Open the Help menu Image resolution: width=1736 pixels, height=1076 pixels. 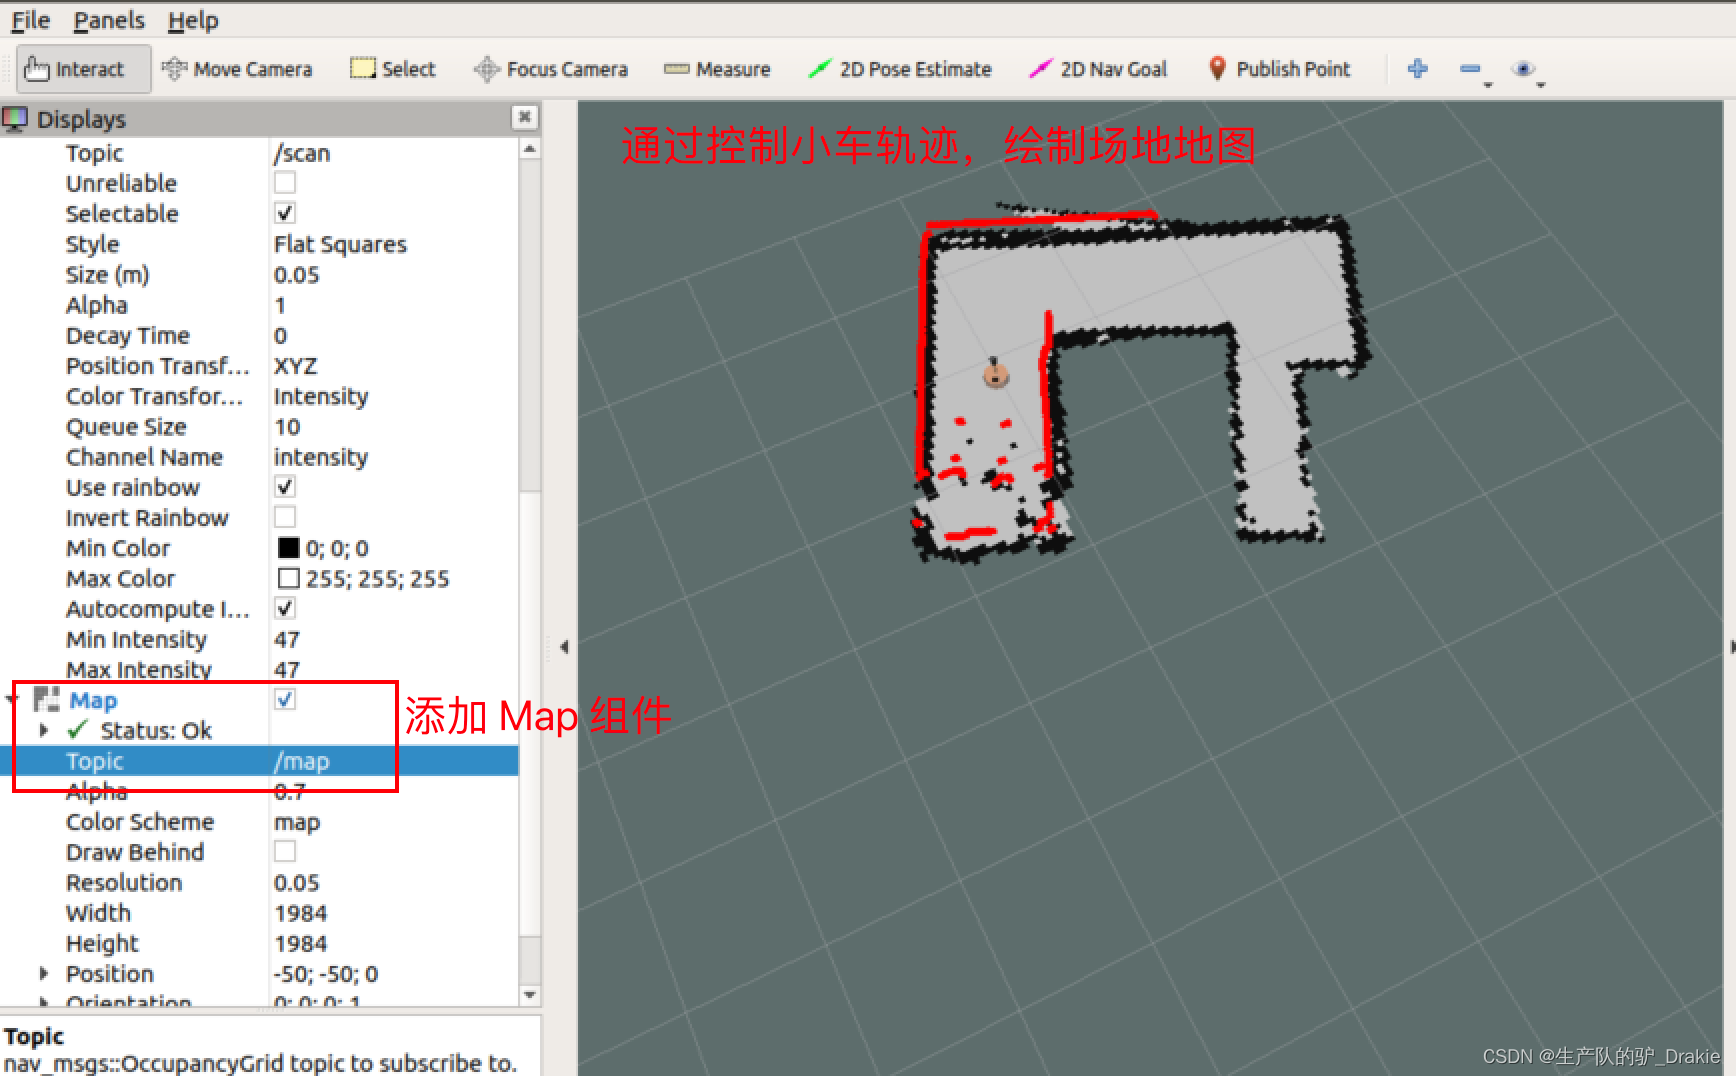[x=193, y=20]
